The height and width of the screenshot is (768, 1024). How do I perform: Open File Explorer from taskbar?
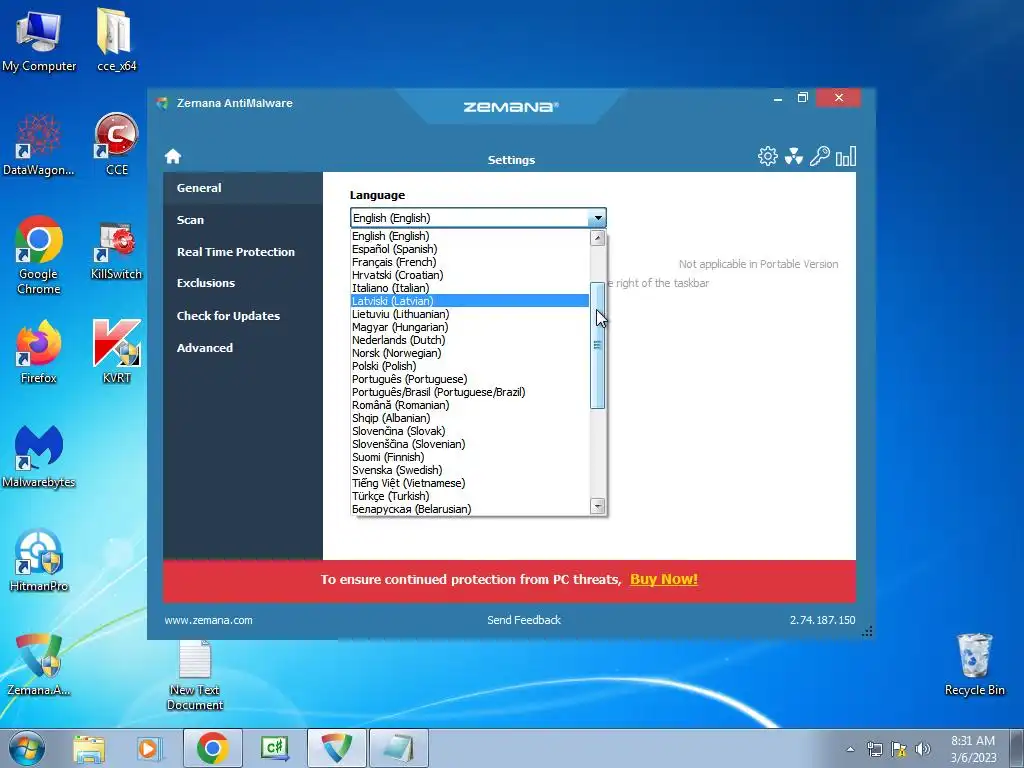coord(89,748)
